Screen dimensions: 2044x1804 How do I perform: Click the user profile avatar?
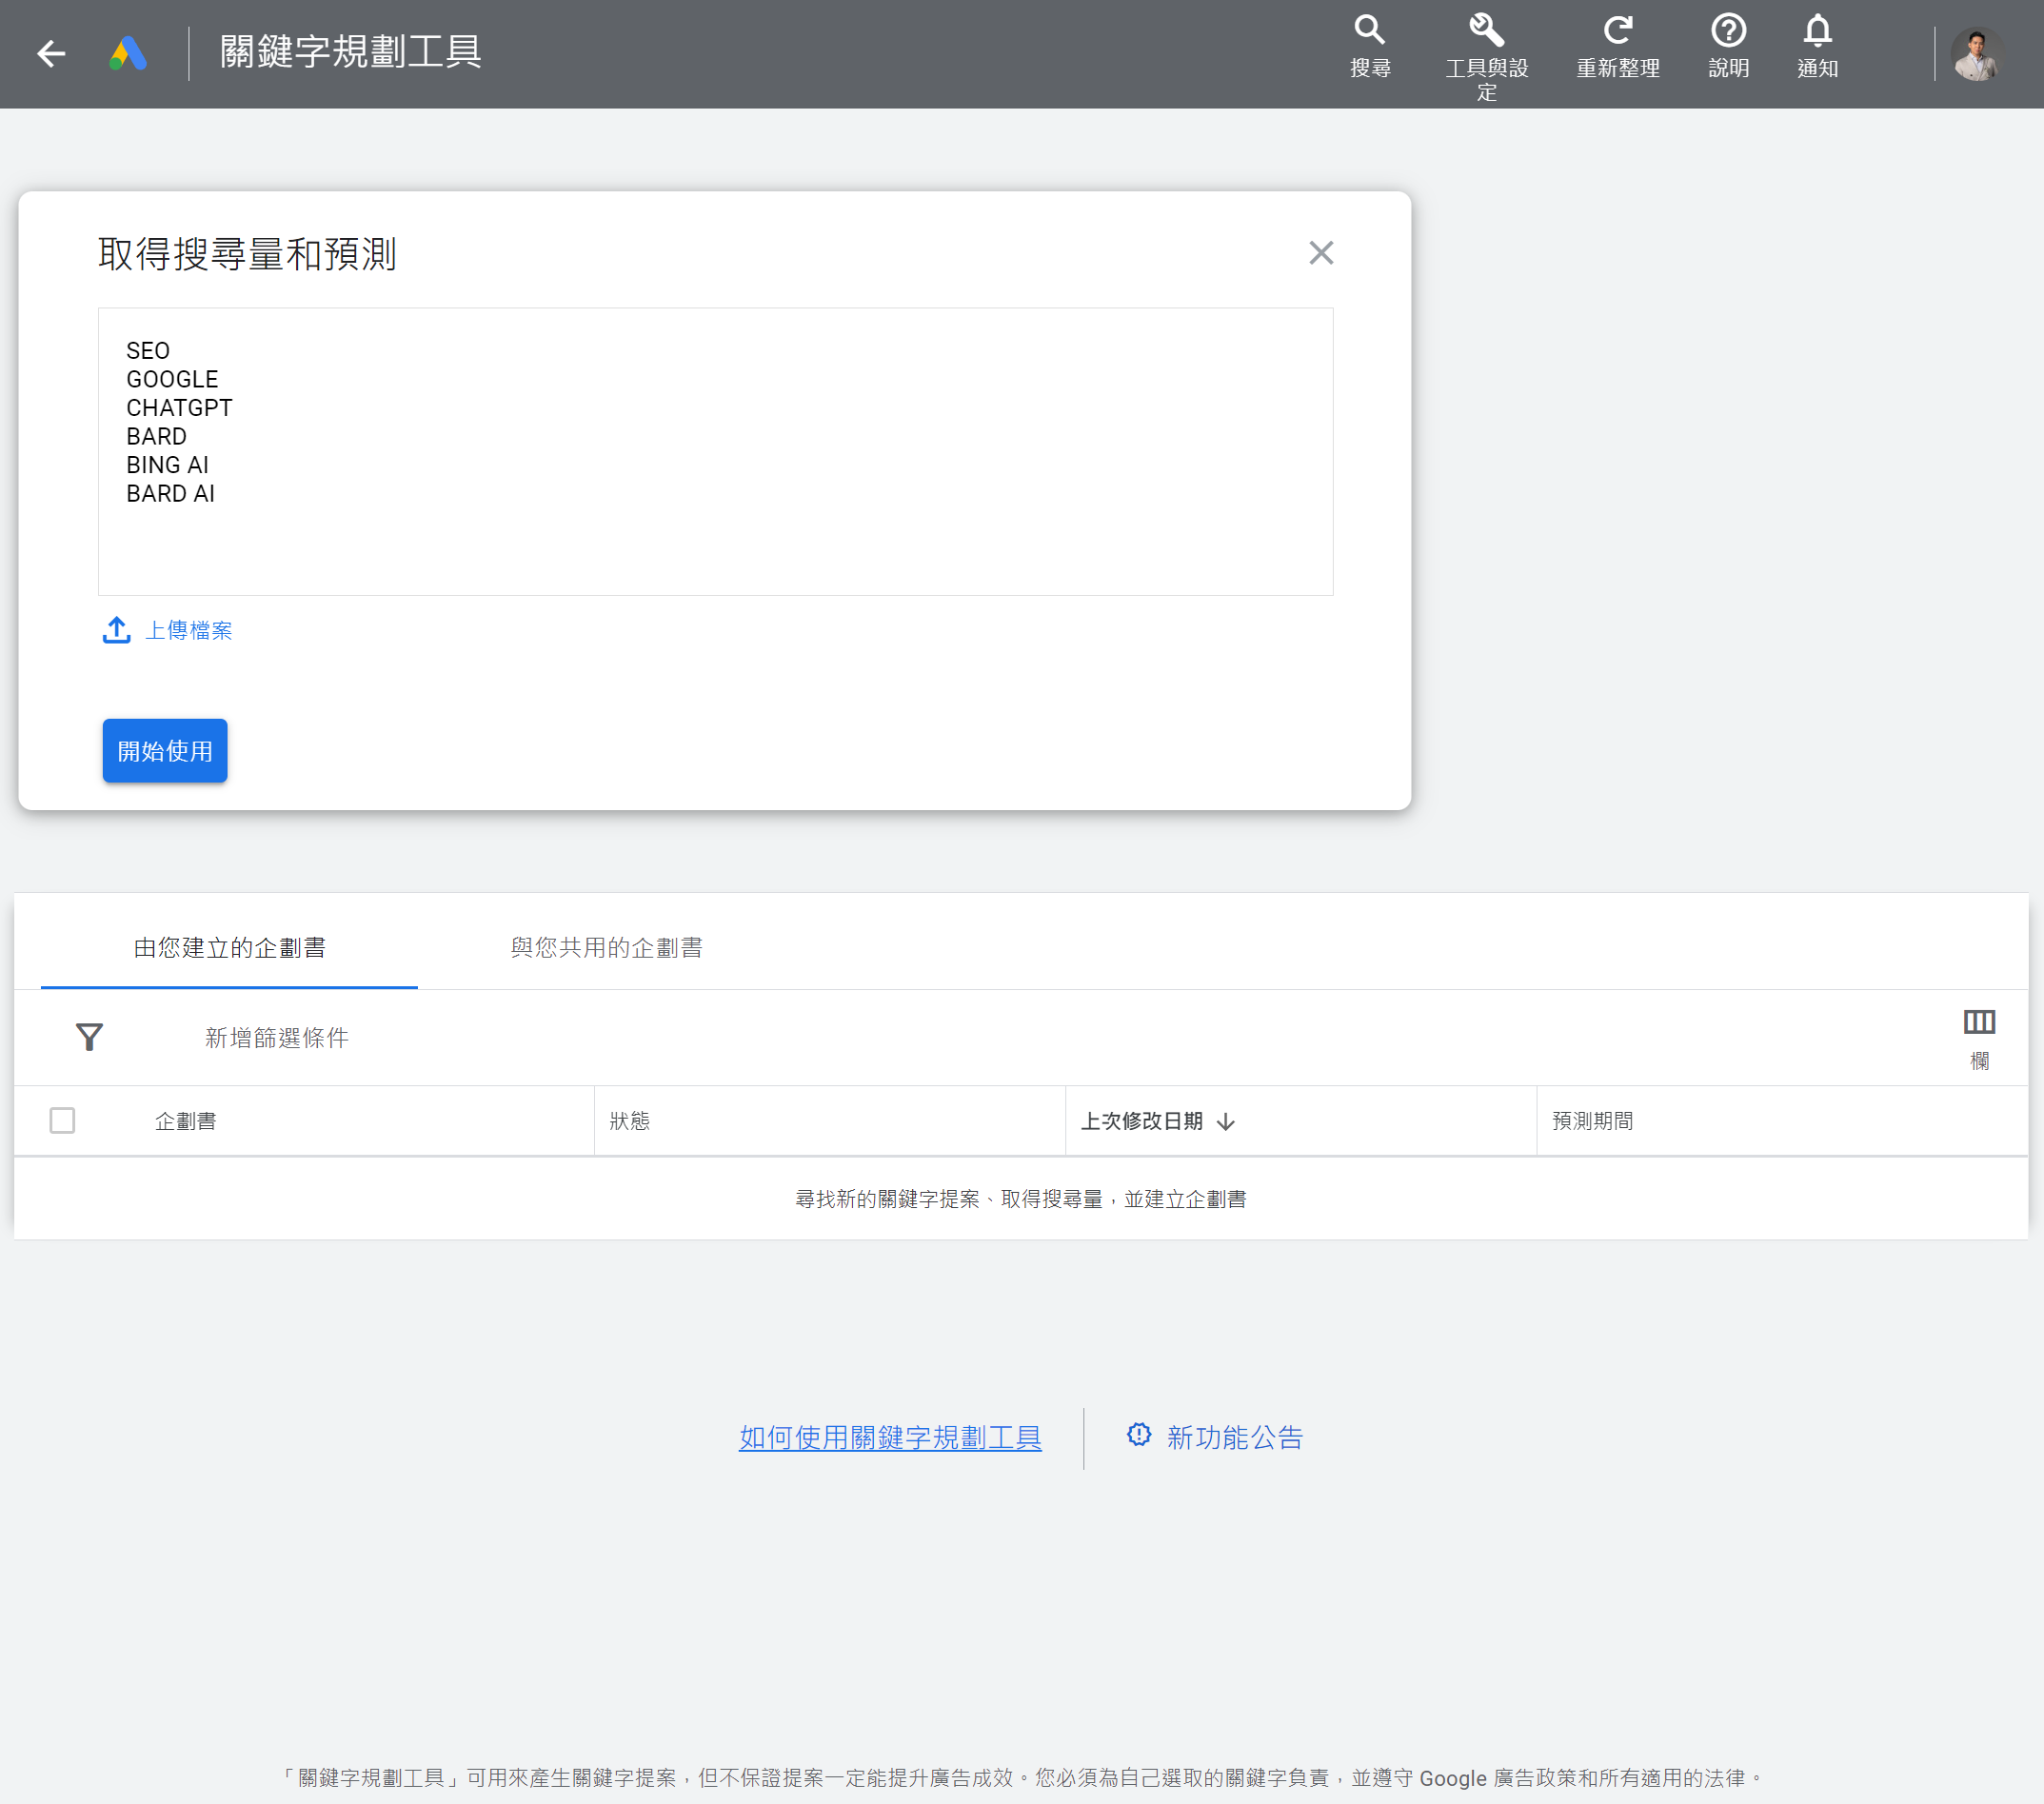click(x=1975, y=54)
